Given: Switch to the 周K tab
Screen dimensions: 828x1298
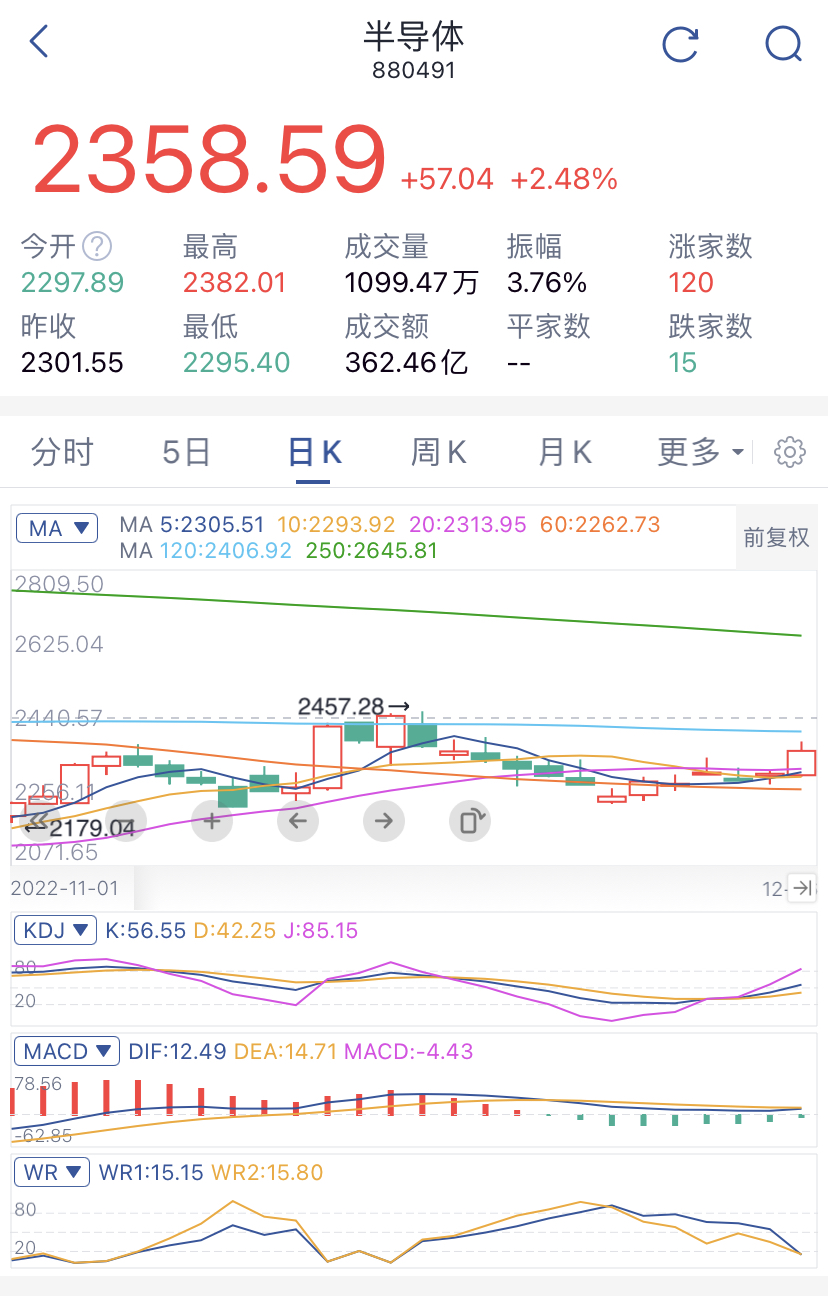Looking at the screenshot, I should click(x=438, y=452).
